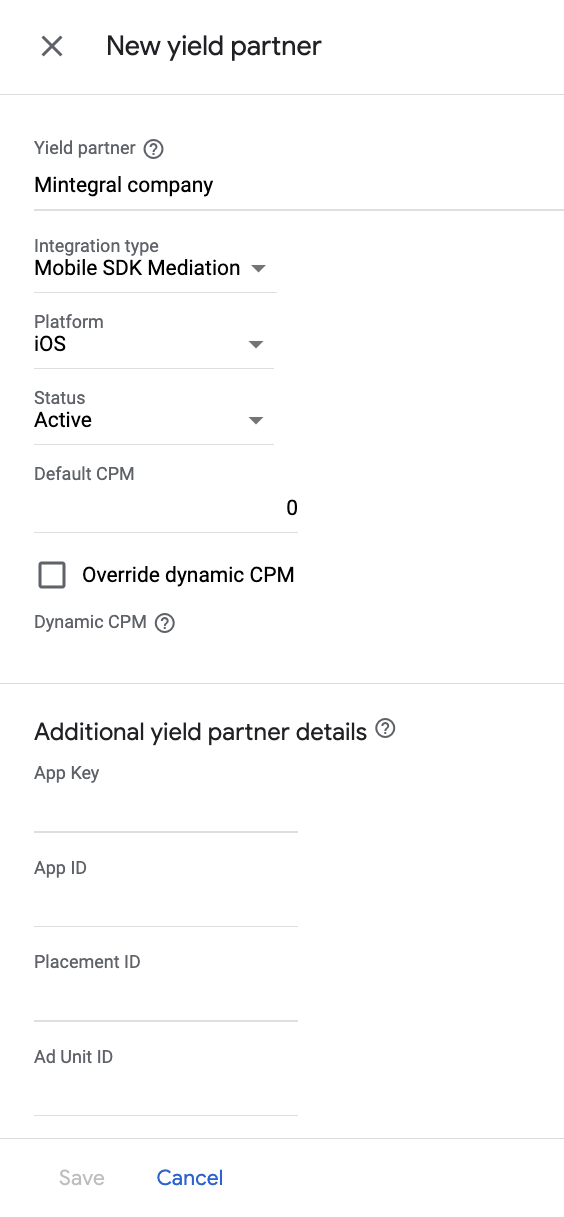Cancel the new yield partner form
This screenshot has height=1217, width=564.
(x=190, y=1178)
